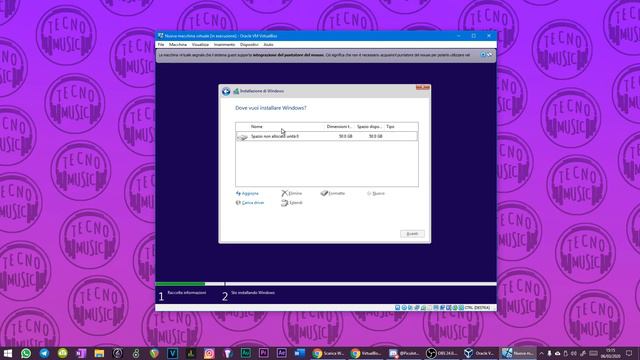Viewport: 640px width, 360px height.
Task: Click the Aggiorna link
Action: point(247,193)
